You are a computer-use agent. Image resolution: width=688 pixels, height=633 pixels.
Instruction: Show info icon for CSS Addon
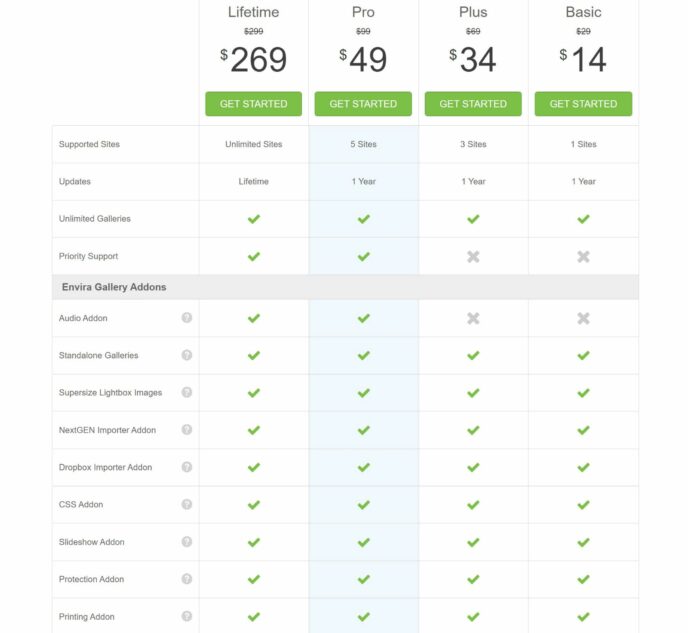186,504
